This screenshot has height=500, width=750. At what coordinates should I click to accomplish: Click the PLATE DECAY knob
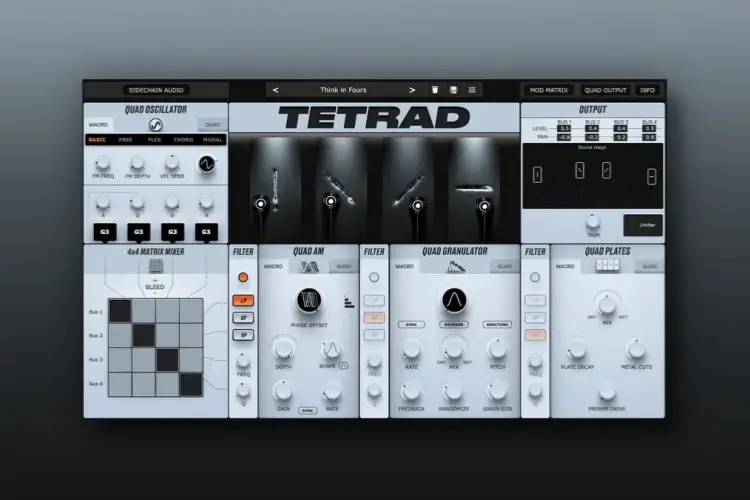pyautogui.click(x=577, y=352)
